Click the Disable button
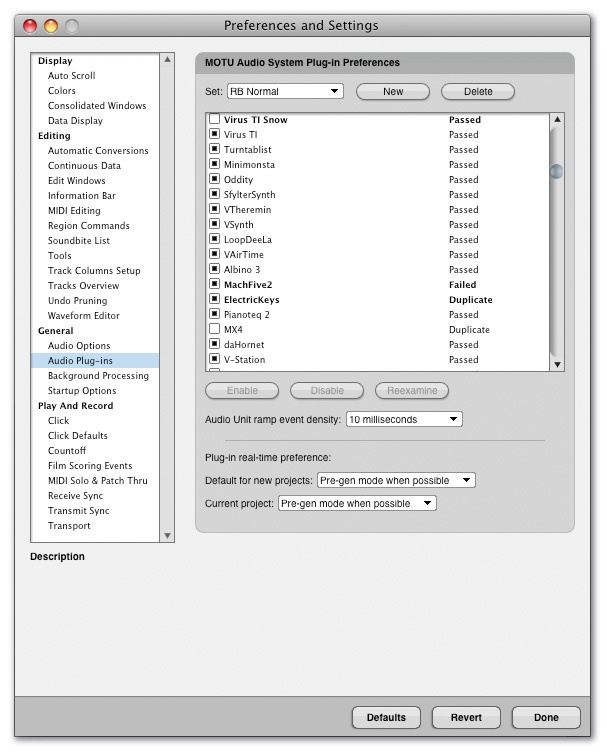The height and width of the screenshot is (756, 607). tap(327, 391)
